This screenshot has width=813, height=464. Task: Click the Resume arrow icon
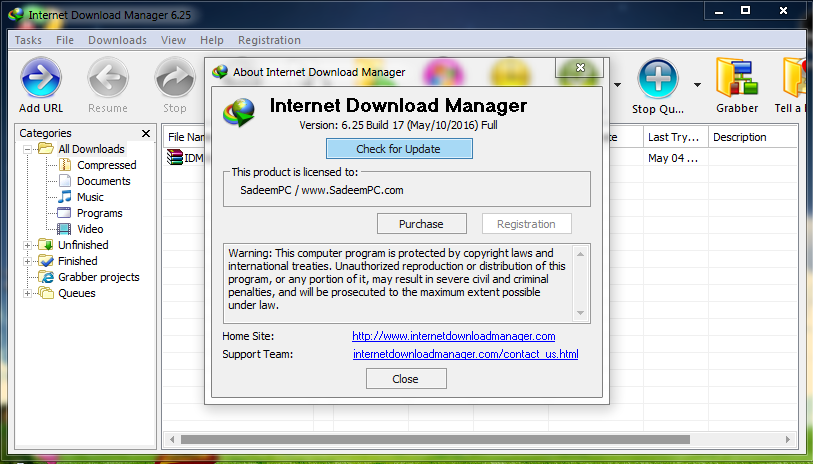pyautogui.click(x=108, y=78)
